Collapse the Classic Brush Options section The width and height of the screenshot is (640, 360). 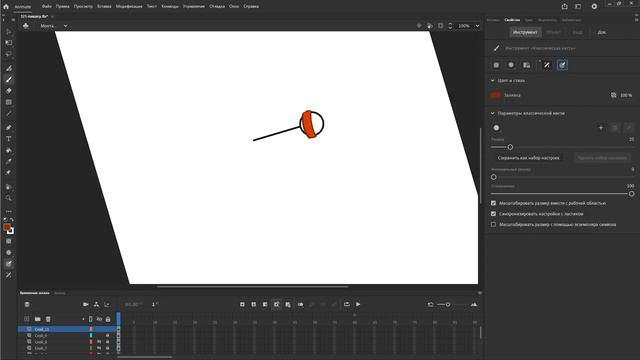pyautogui.click(x=493, y=113)
